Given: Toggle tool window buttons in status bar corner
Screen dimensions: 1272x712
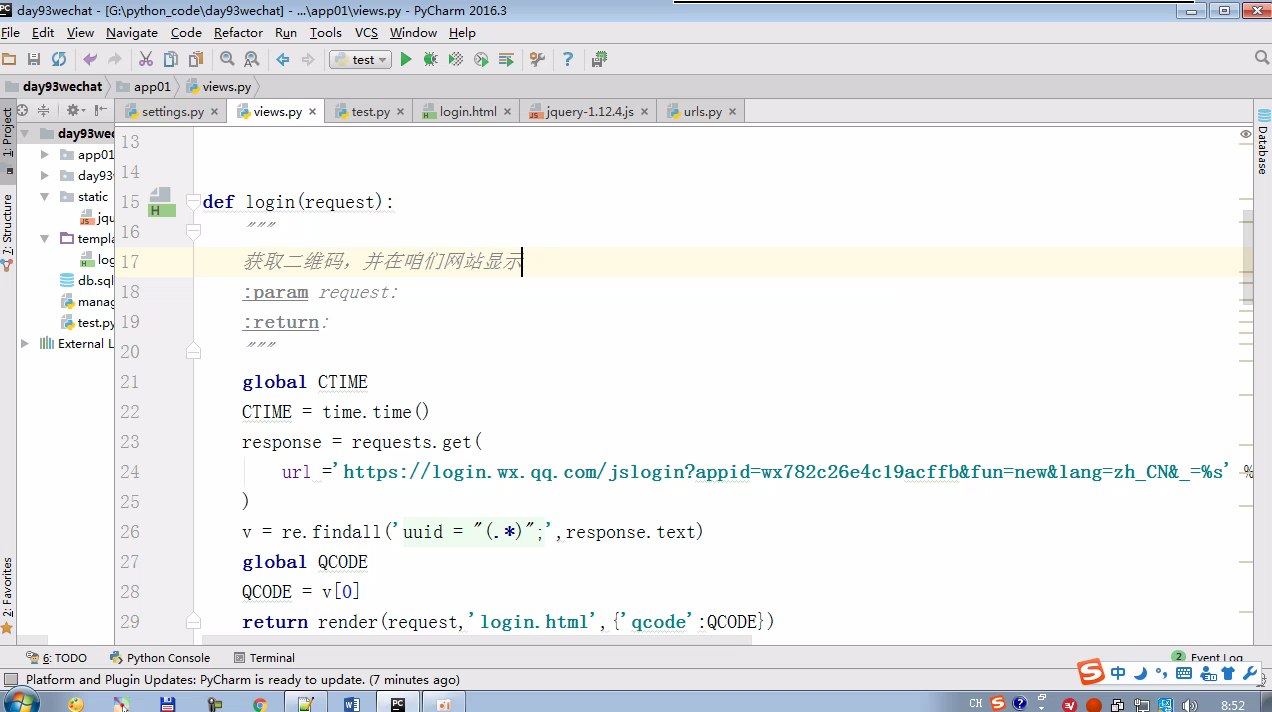Looking at the screenshot, I should click(11, 680).
